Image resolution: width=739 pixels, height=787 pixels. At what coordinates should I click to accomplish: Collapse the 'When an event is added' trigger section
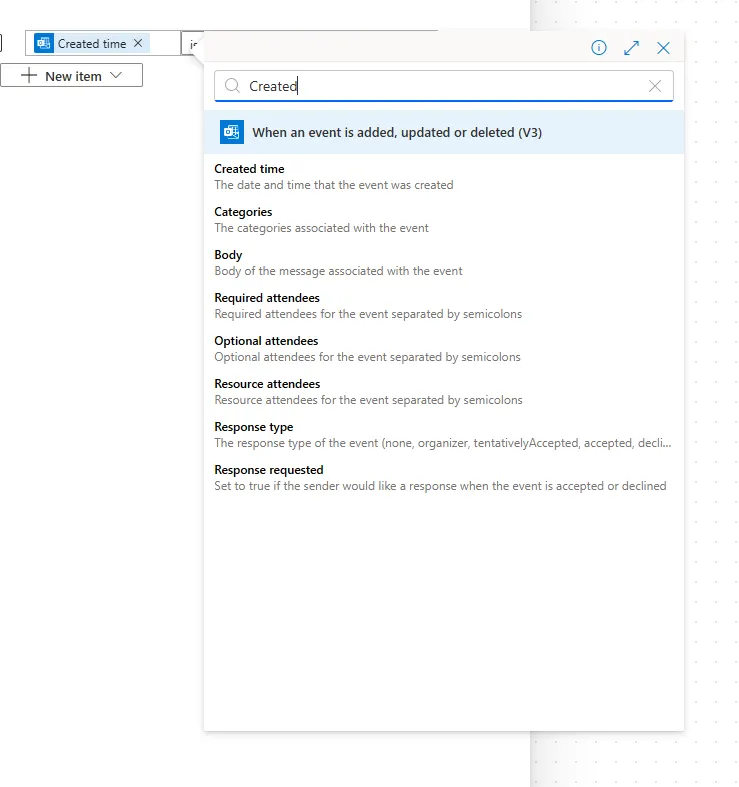pos(444,132)
